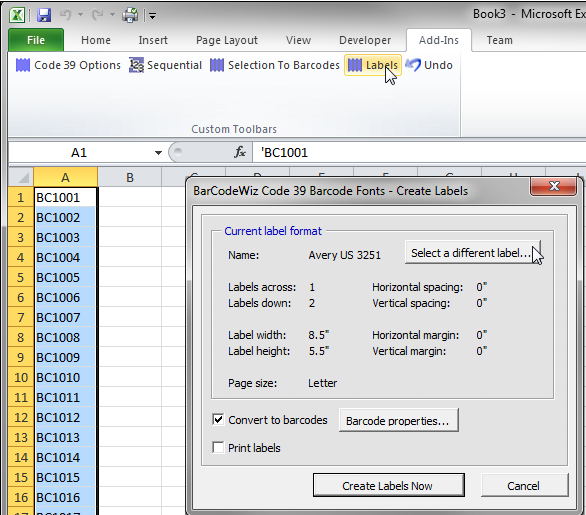
Task: Click cell containing BC1008
Action: click(65, 337)
